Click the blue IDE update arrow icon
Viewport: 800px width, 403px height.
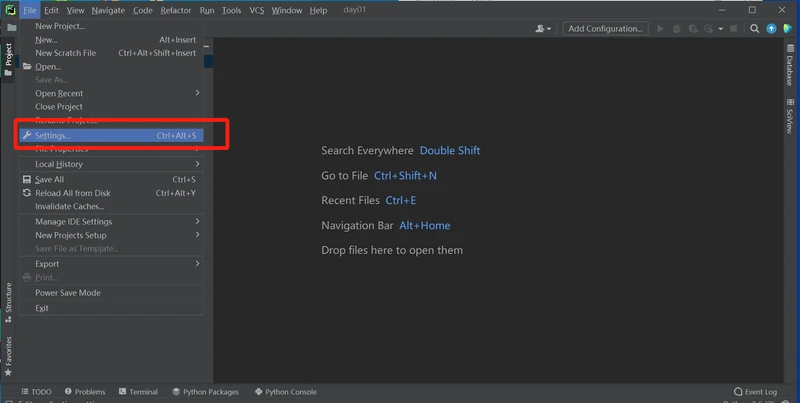pos(771,29)
